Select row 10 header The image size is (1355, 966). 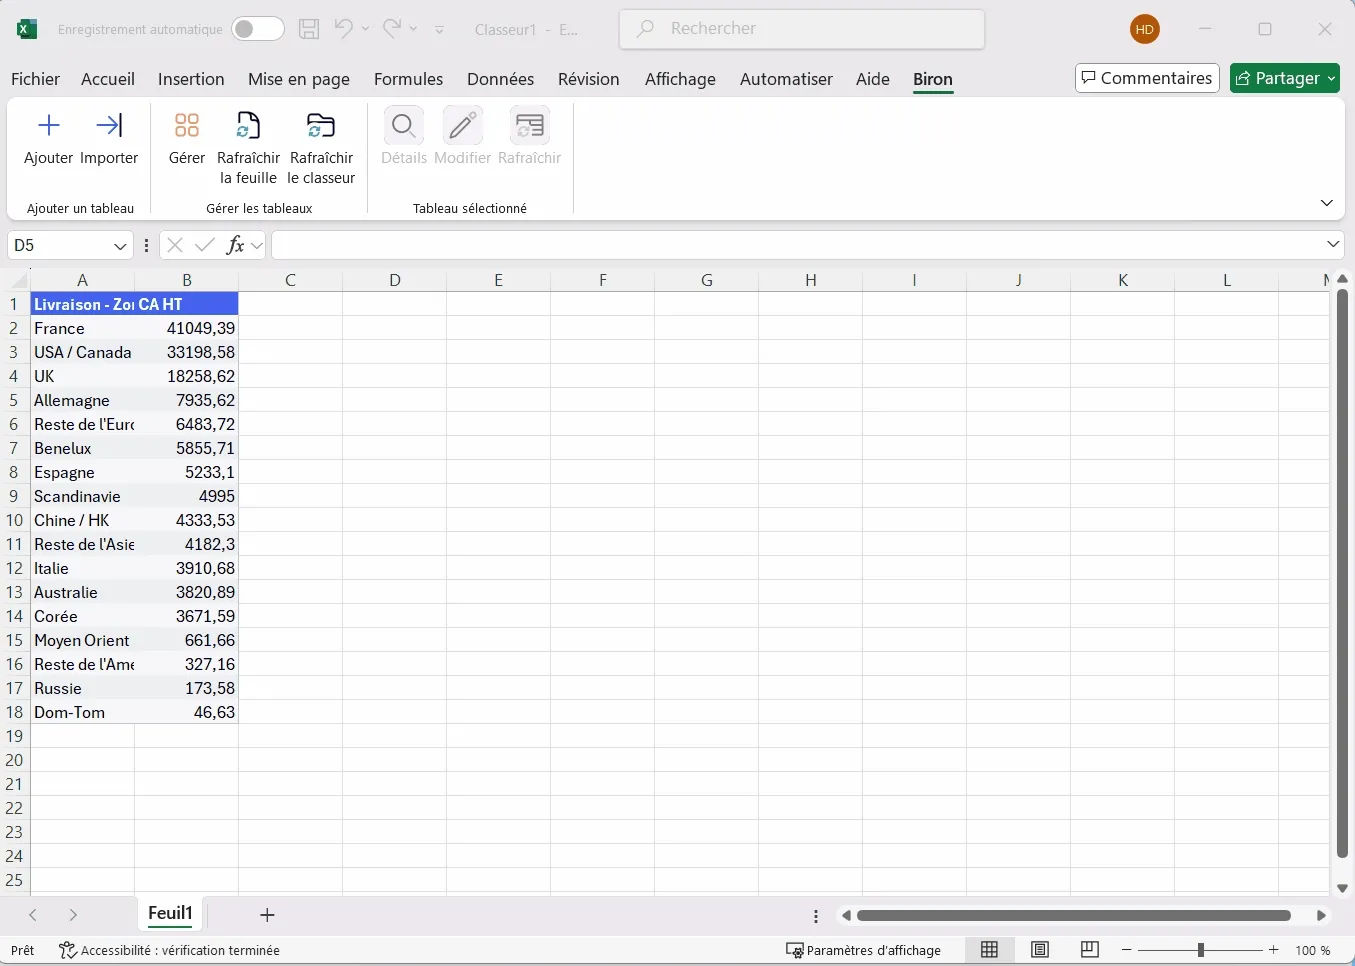coord(15,520)
